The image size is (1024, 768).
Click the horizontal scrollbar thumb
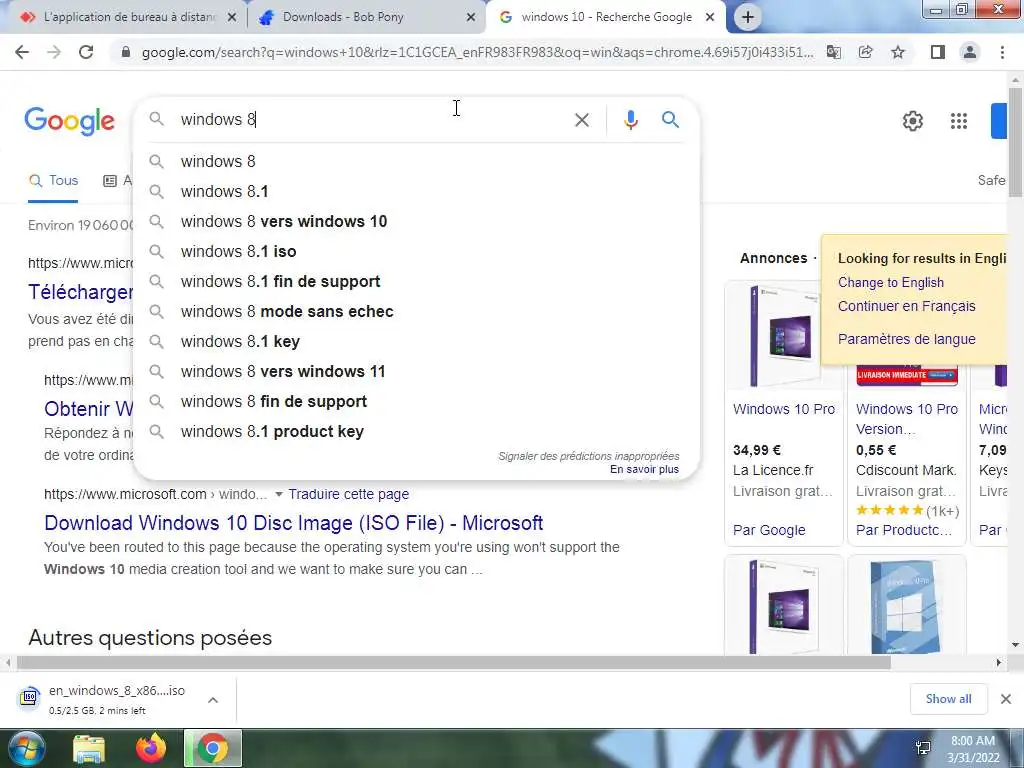(x=454, y=663)
